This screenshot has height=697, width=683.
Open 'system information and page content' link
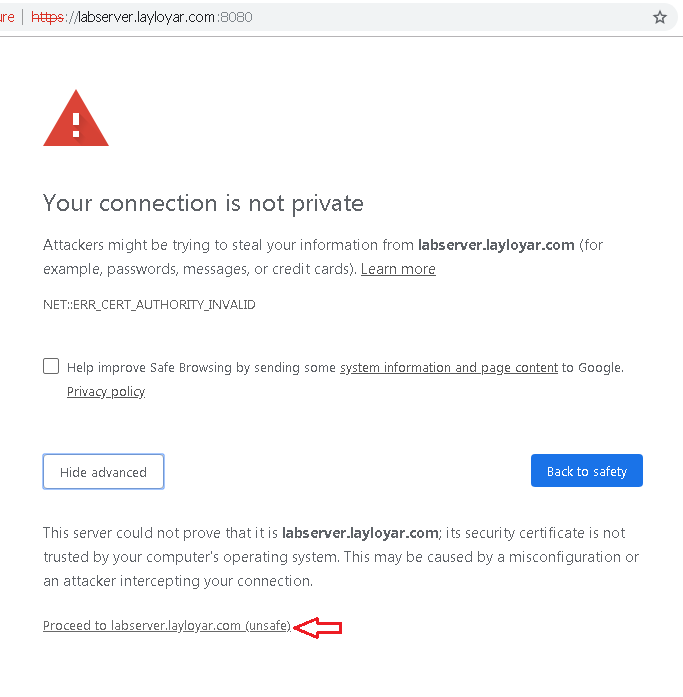point(449,368)
